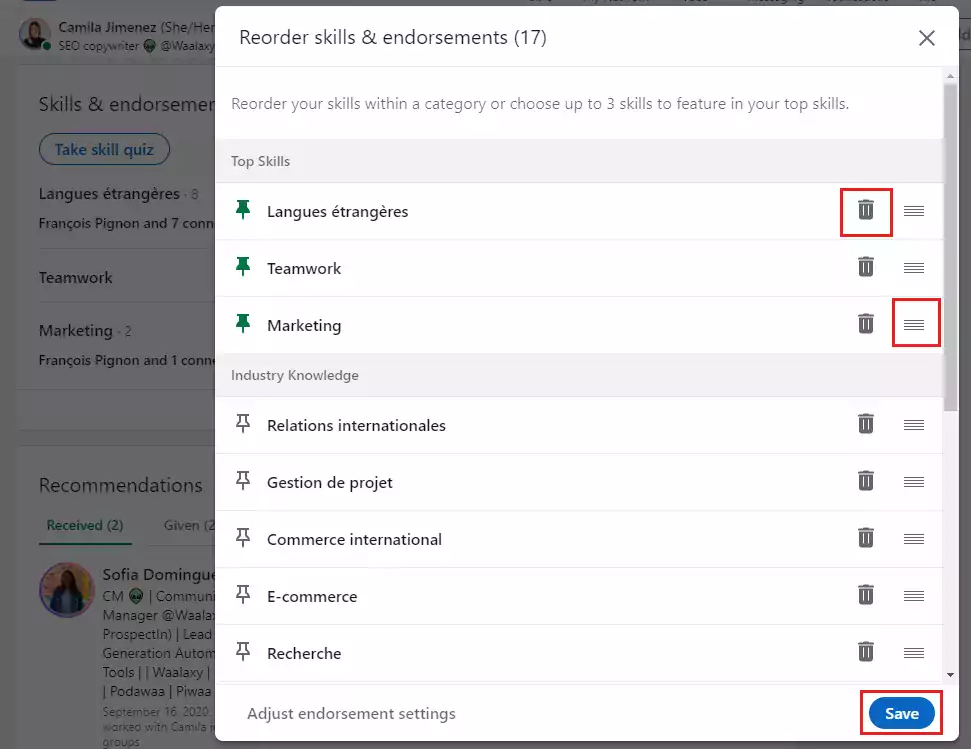971x749 pixels.
Task: Unpin Marketing from Top Skills
Action: tap(241, 325)
